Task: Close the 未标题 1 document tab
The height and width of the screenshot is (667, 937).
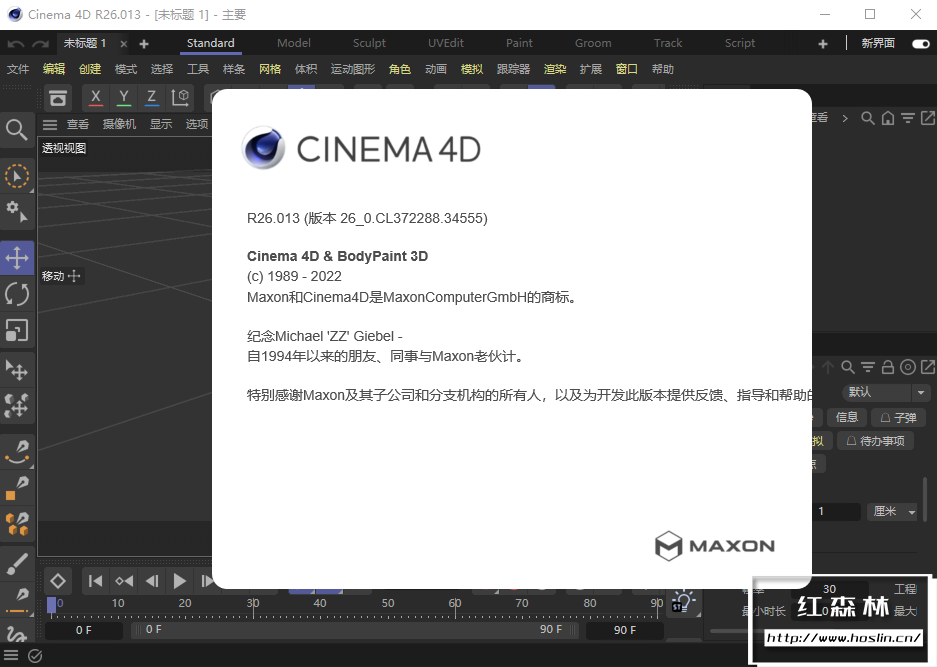Action: (x=123, y=44)
